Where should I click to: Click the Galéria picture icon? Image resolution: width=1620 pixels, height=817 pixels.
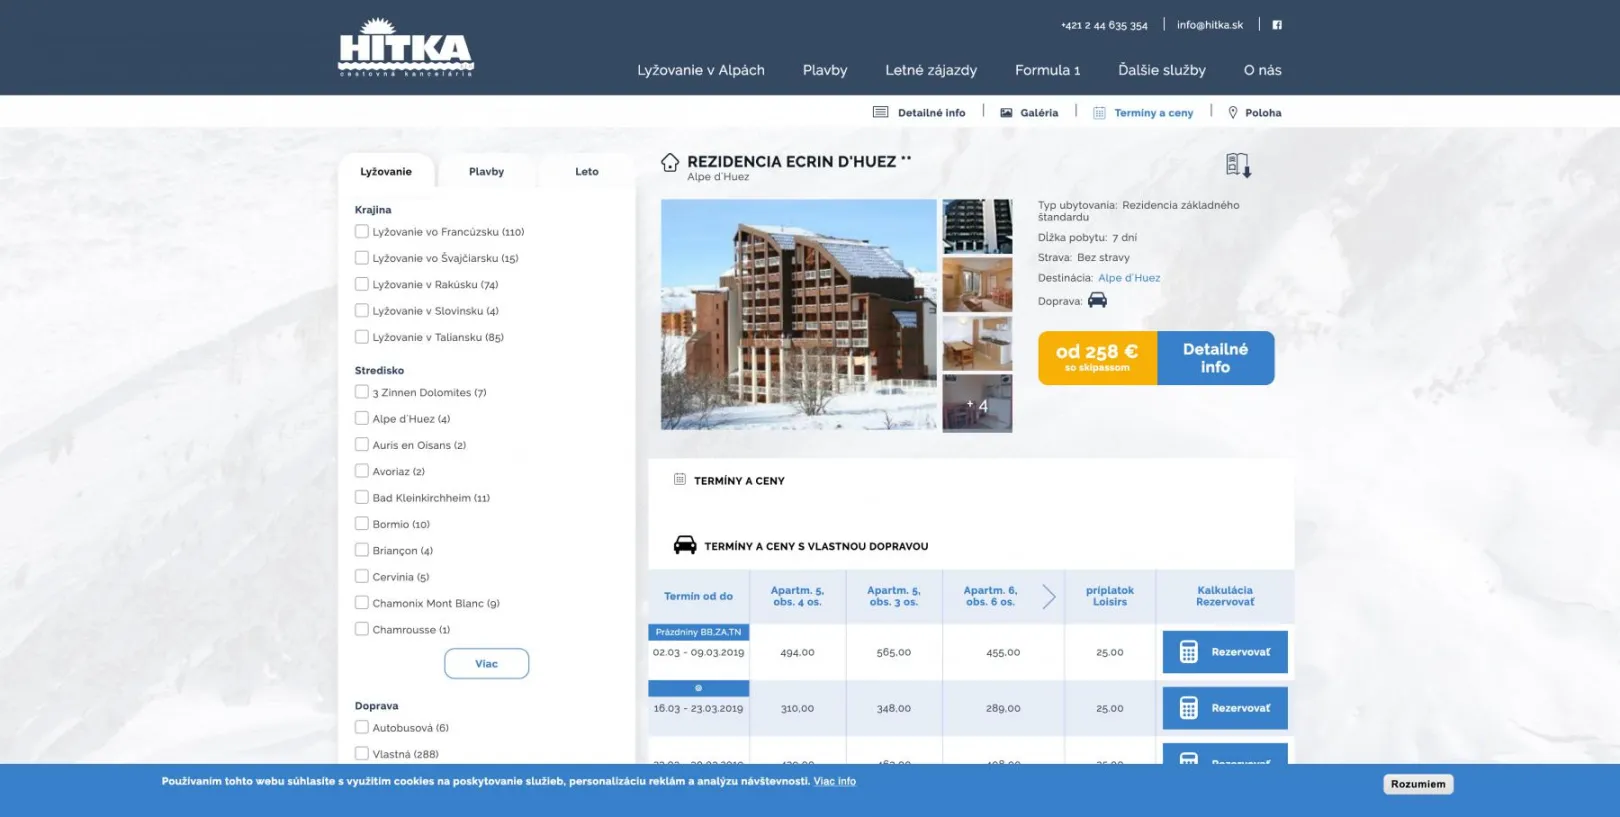[x=1006, y=113]
